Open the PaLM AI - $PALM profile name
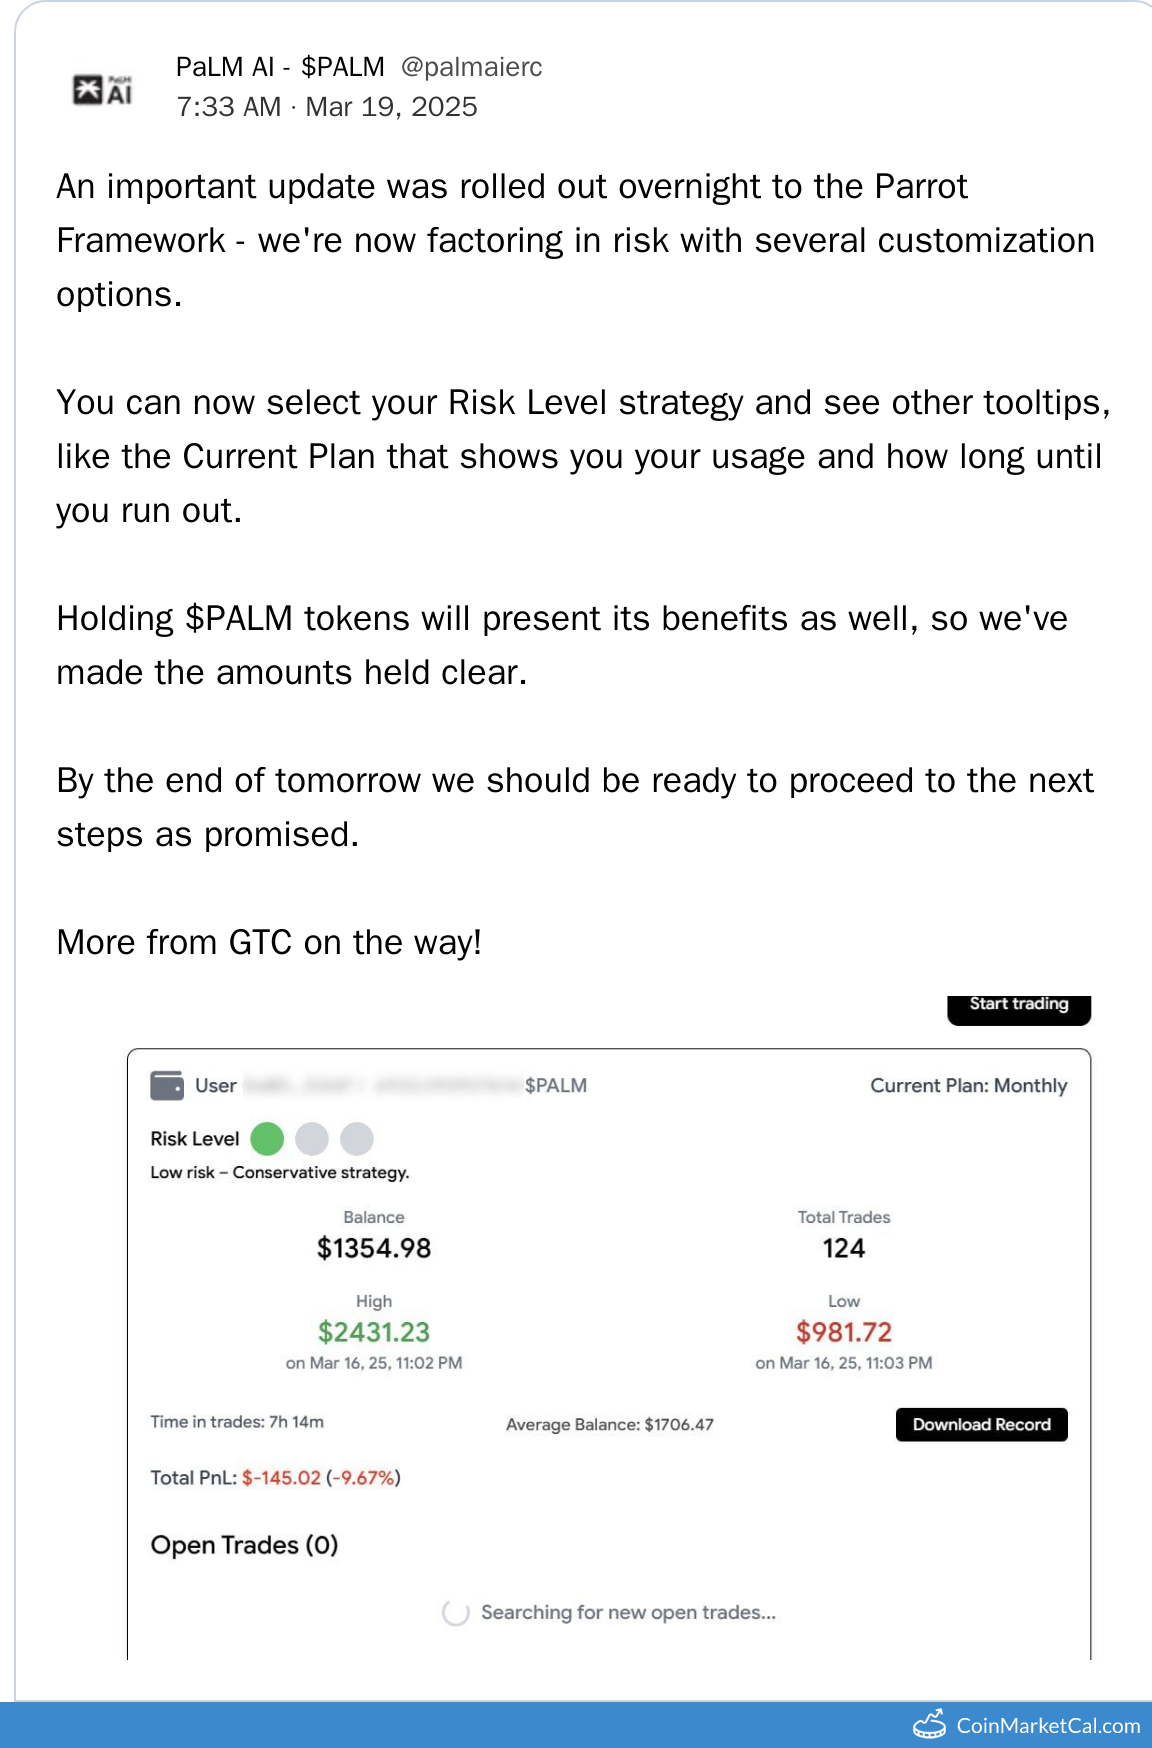1152x1748 pixels. point(280,67)
